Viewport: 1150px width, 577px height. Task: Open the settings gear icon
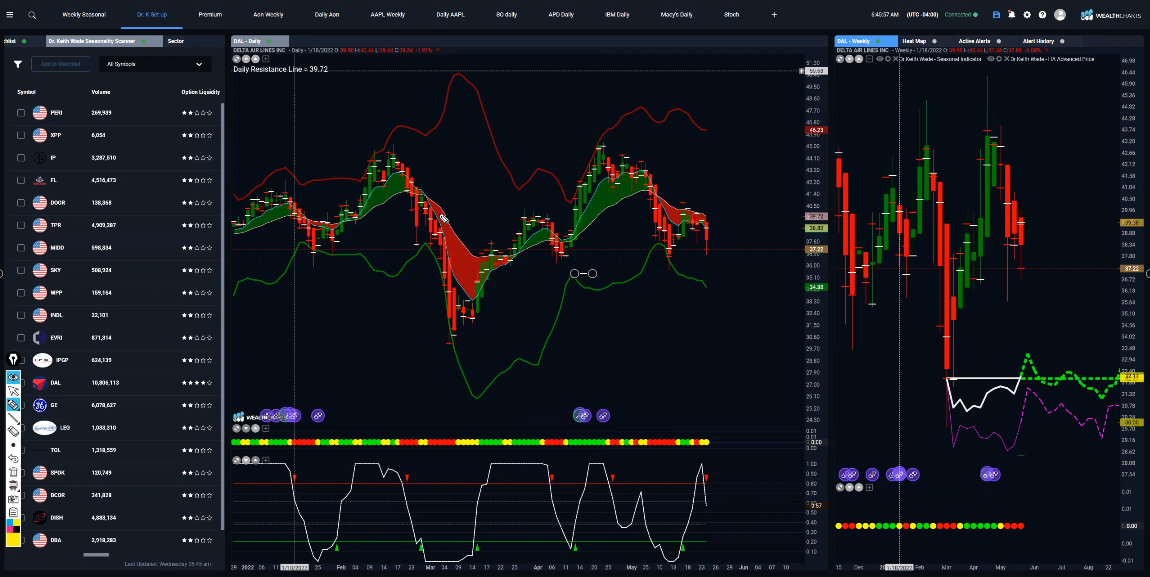(1027, 15)
